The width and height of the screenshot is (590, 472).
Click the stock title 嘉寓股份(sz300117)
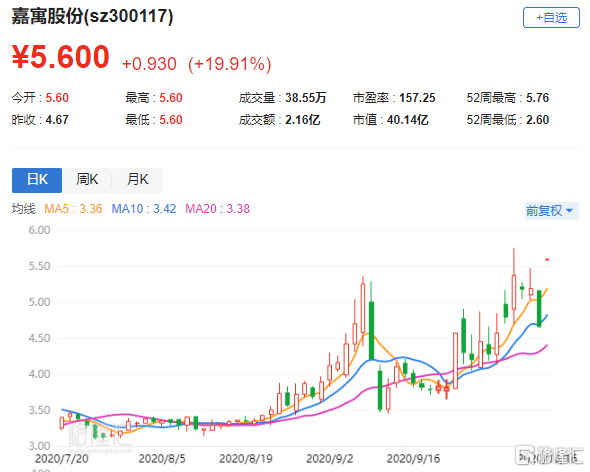tap(92, 17)
